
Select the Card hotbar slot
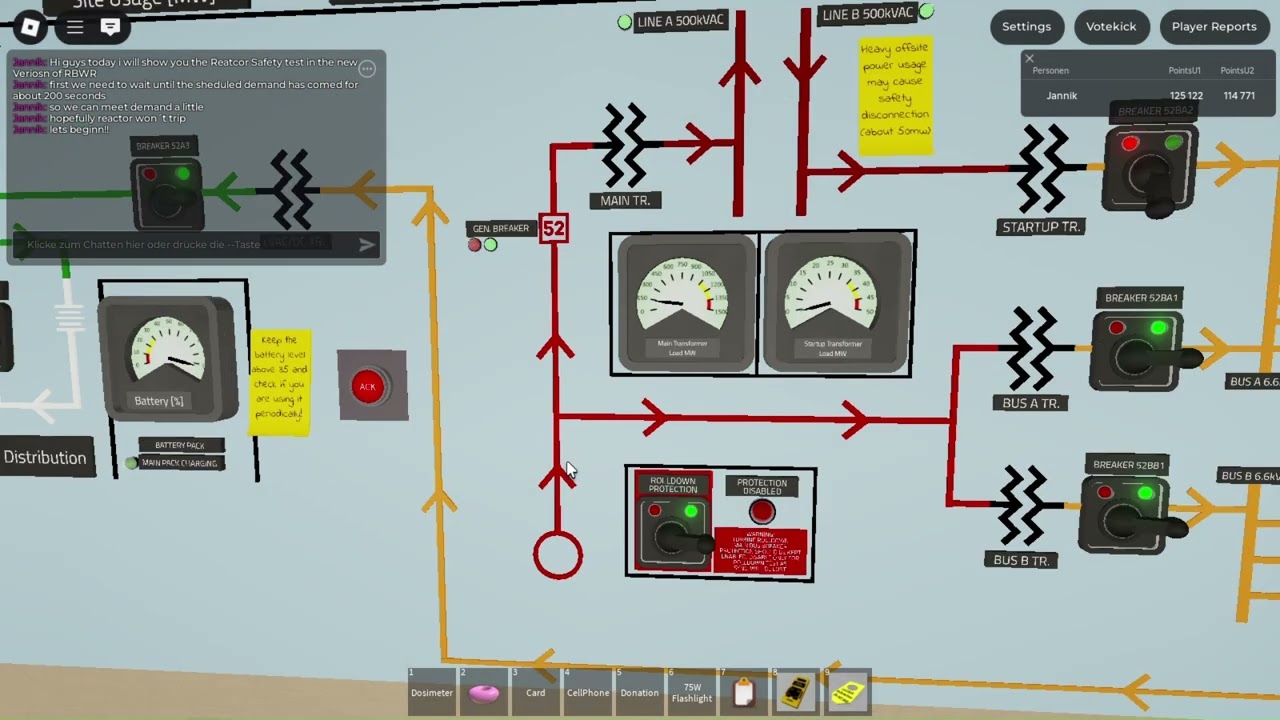point(536,692)
